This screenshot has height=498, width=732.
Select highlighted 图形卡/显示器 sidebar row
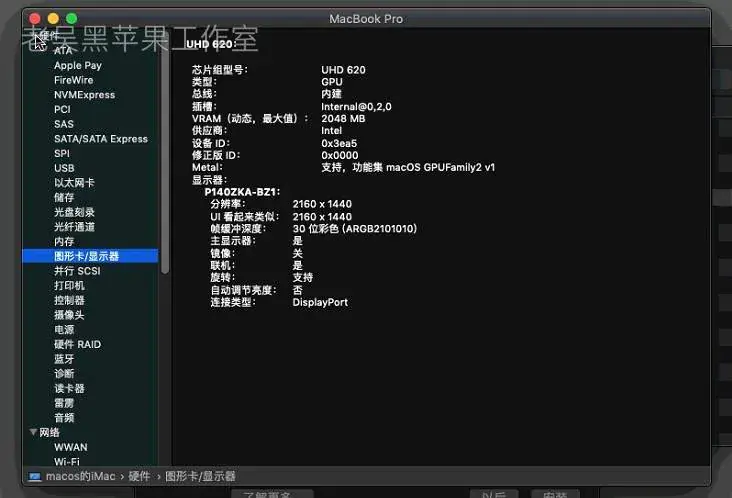(x=90, y=256)
